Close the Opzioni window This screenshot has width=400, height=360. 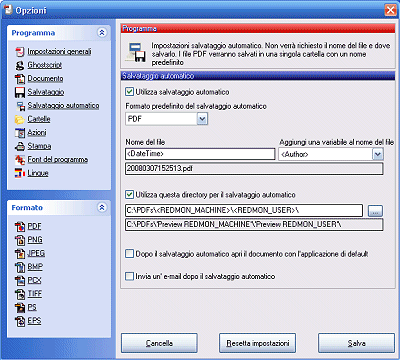pos(390,10)
